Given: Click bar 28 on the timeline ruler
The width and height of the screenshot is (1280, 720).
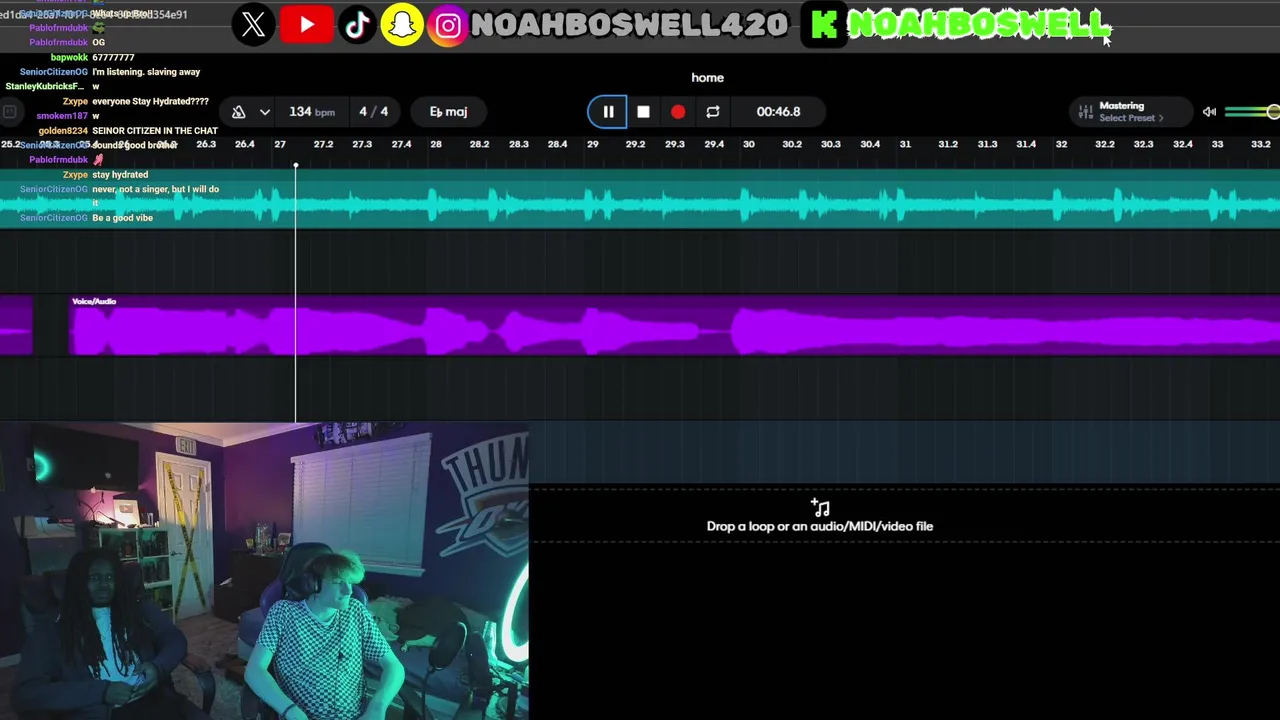Looking at the screenshot, I should [436, 144].
